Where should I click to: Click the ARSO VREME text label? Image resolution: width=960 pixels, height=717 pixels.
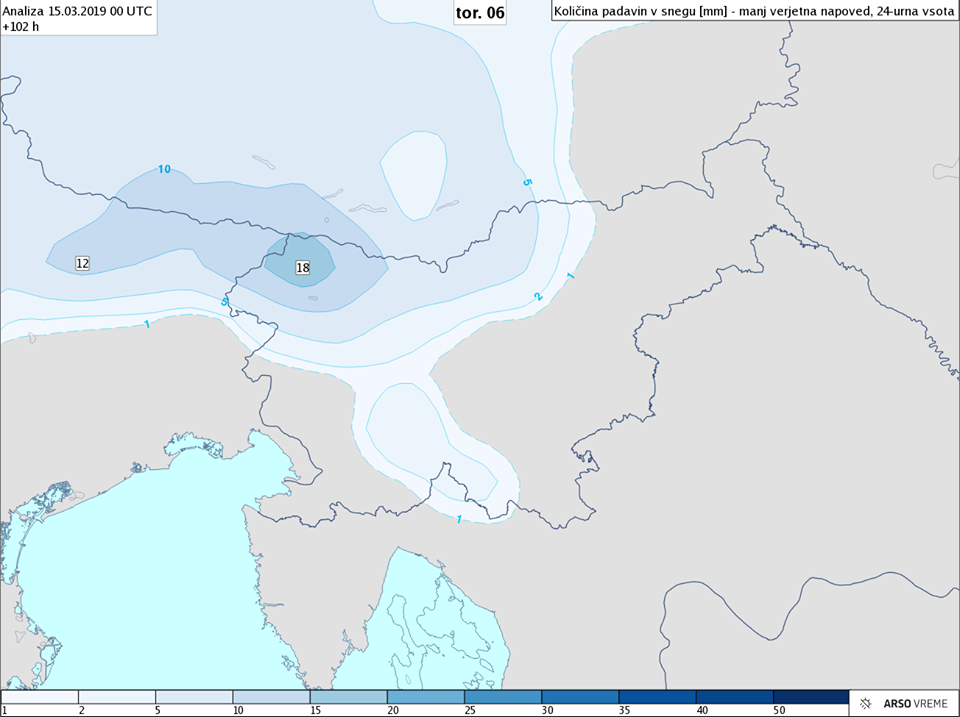pos(914,704)
